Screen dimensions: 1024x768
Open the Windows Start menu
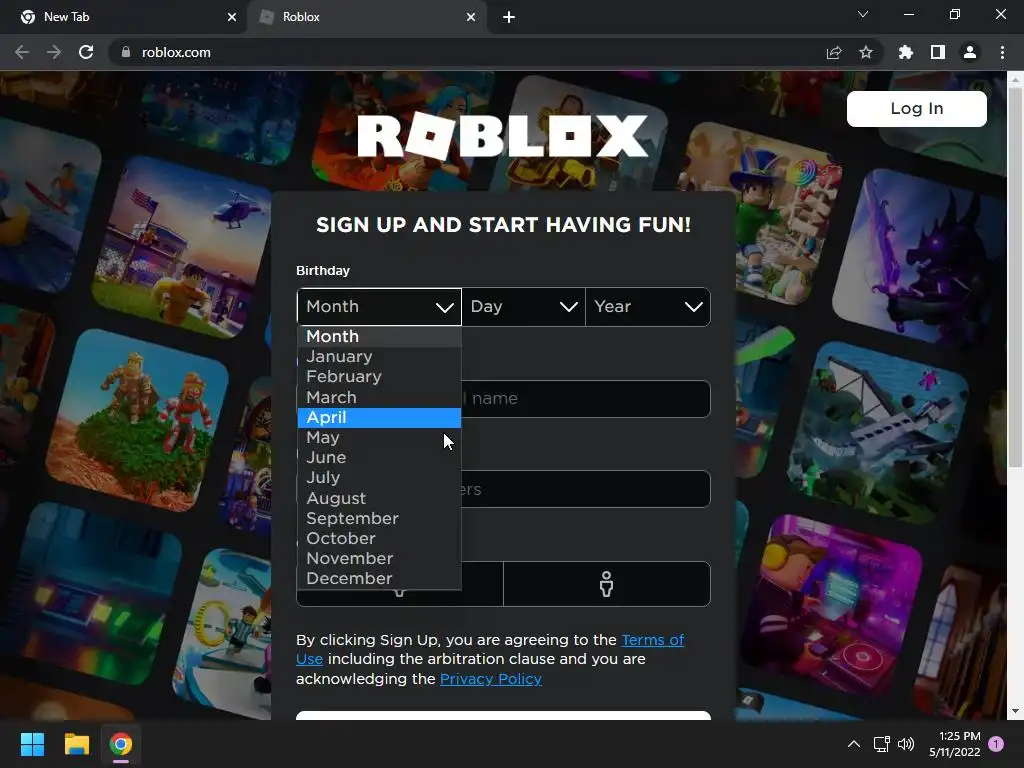point(32,744)
